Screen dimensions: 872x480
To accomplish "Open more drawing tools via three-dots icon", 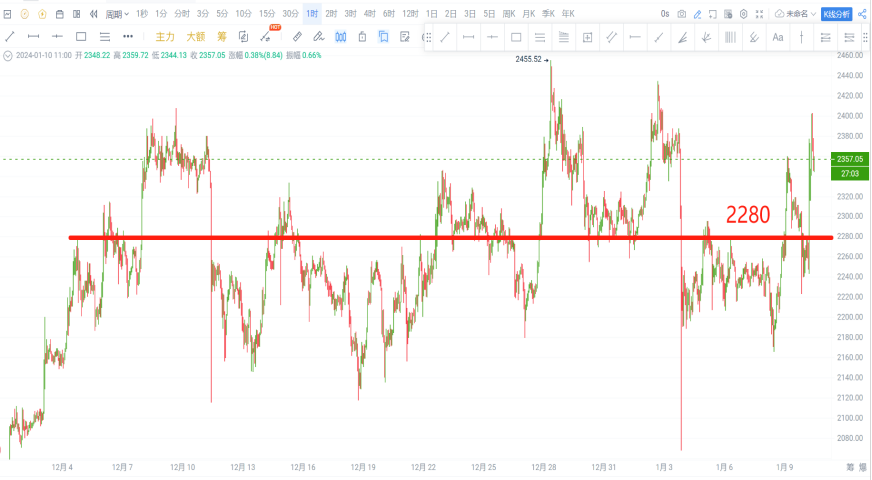I will click(128, 37).
